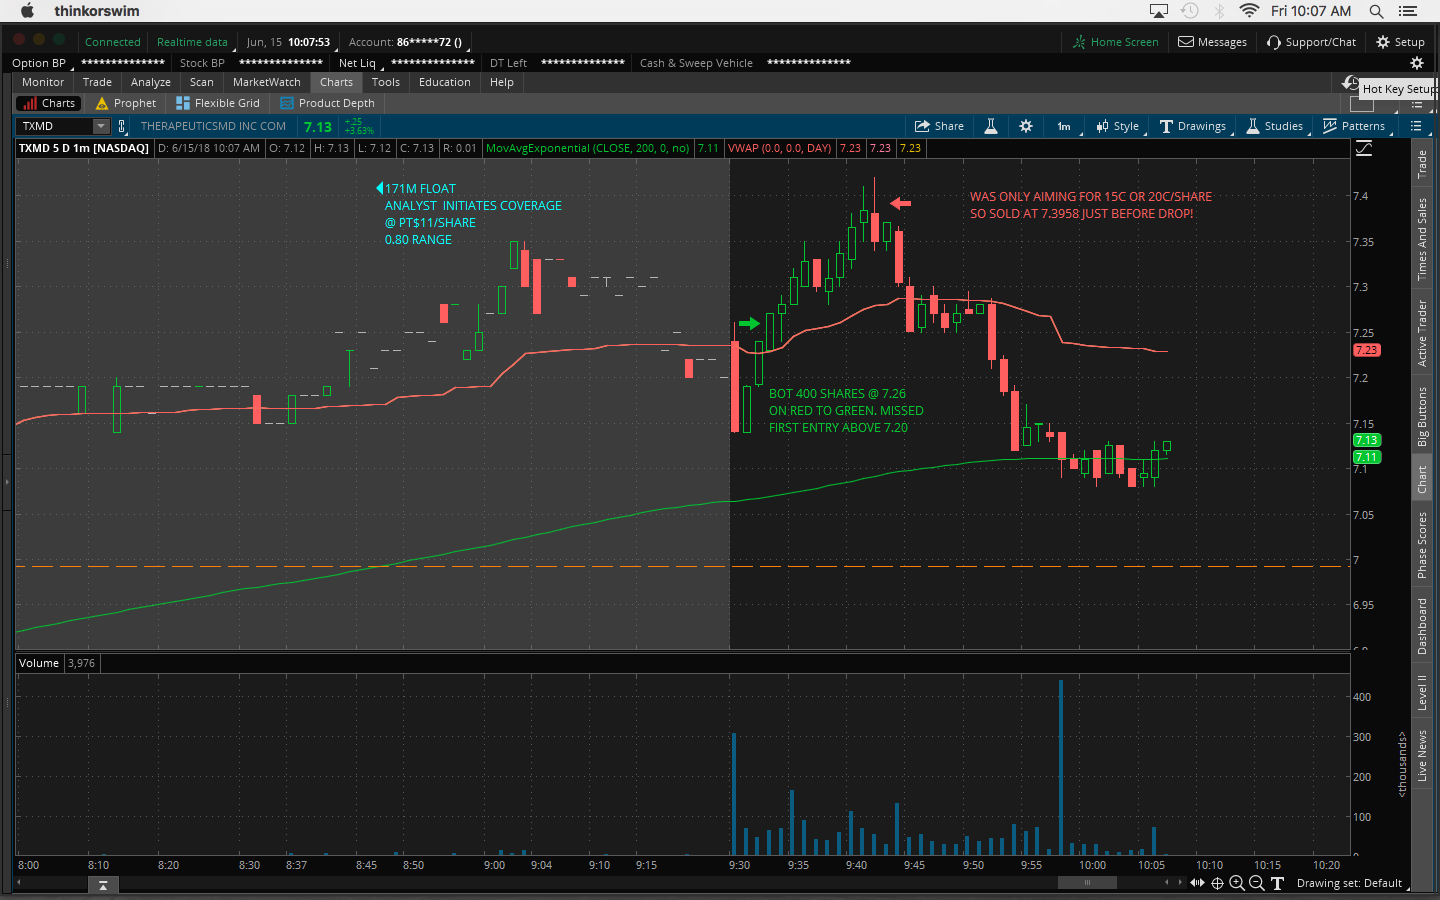The height and width of the screenshot is (900, 1440).
Task: Zoom in with the magnifier plus icon
Action: point(1237,883)
